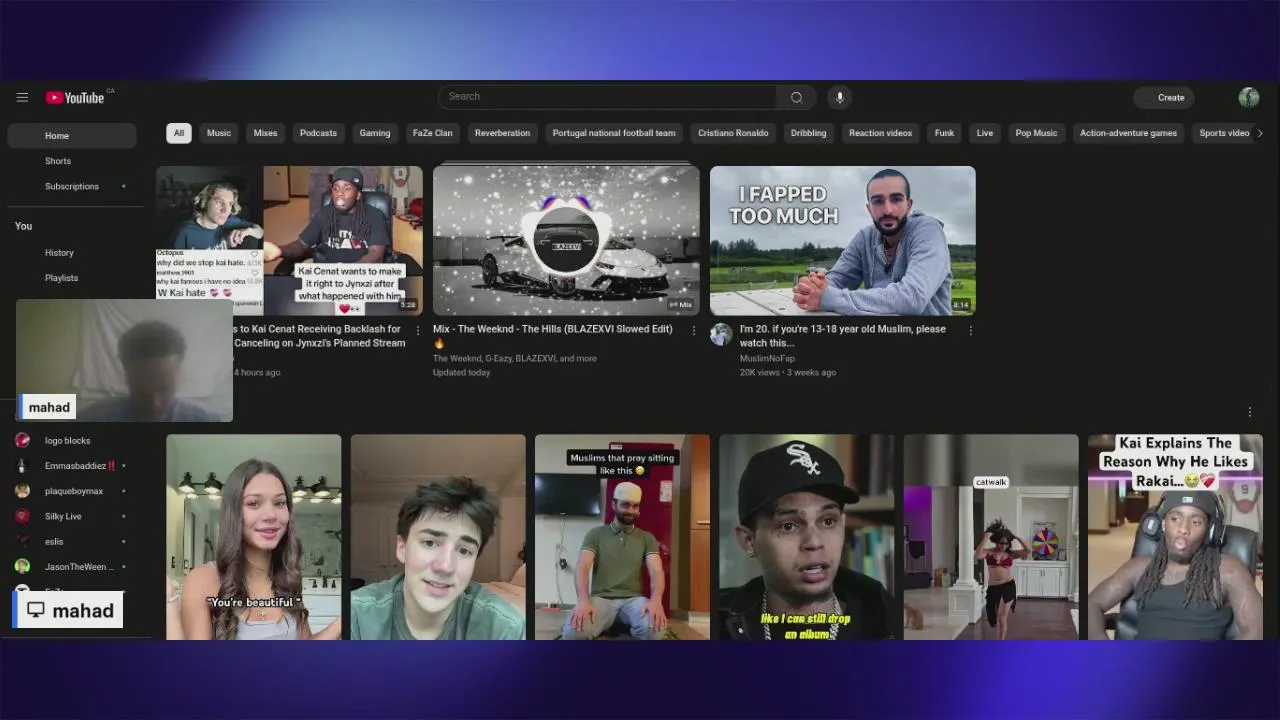Open "drop an album" Short thumbnail
1280x720 pixels.
[806, 537]
